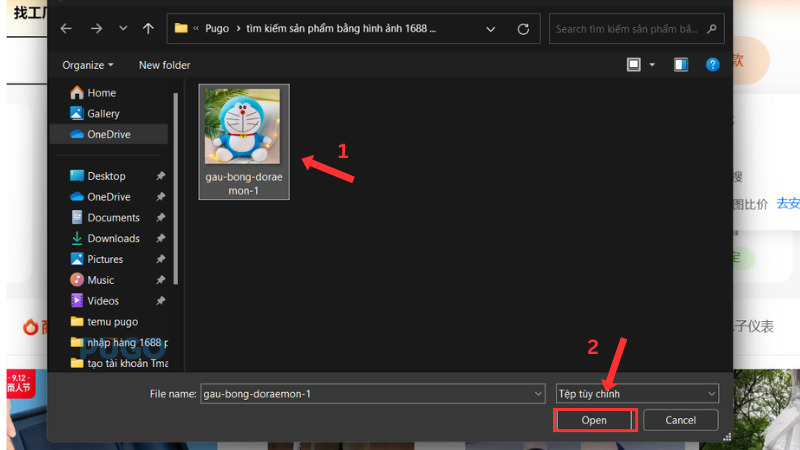Viewport: 800px width, 450px height.
Task: Cancel the file selection dialog
Action: [680, 420]
